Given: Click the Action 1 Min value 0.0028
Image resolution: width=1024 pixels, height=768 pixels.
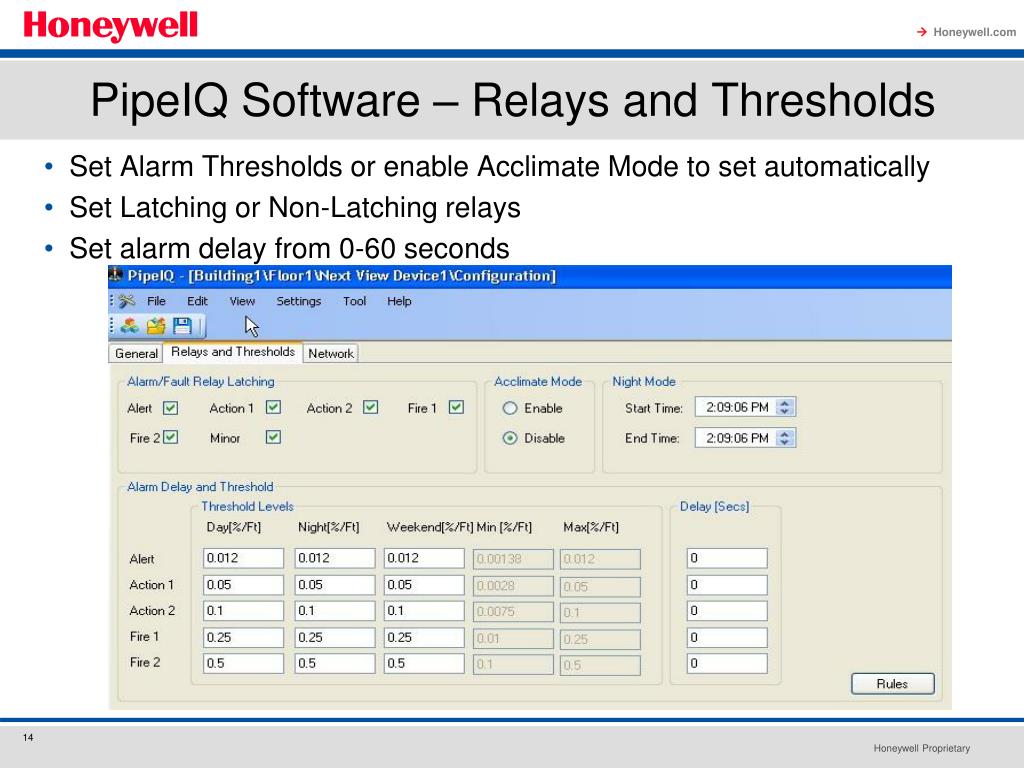Looking at the screenshot, I should 513,586.
